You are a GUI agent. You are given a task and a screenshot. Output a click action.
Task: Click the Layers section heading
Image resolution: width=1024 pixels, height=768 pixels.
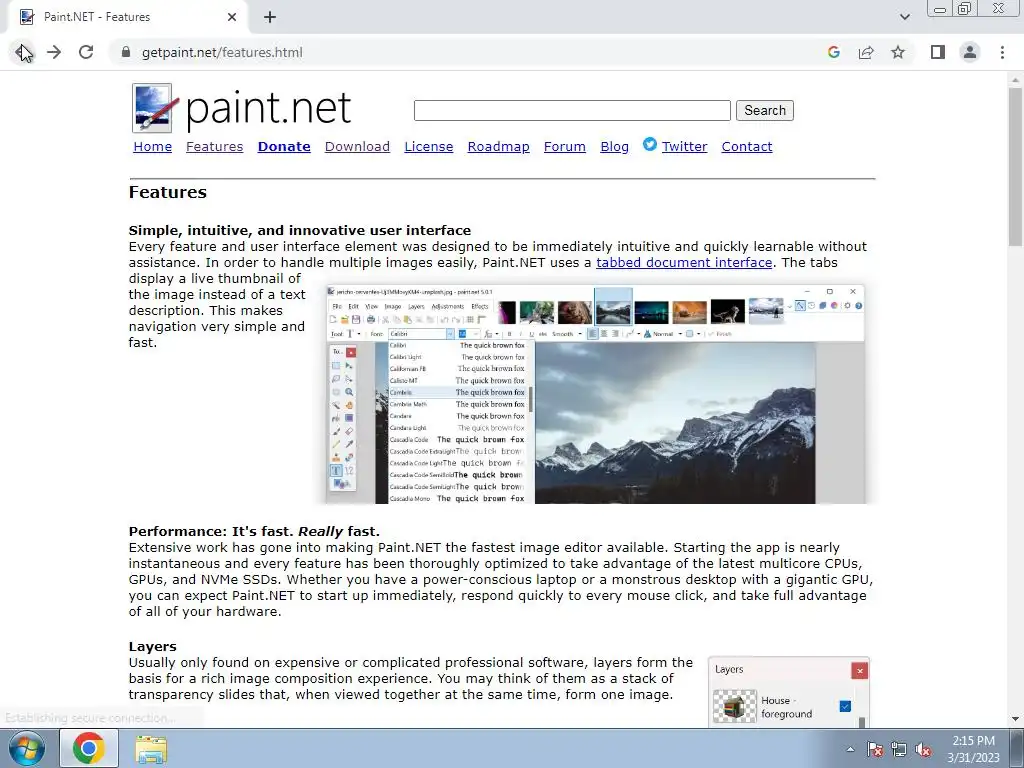[x=153, y=647]
